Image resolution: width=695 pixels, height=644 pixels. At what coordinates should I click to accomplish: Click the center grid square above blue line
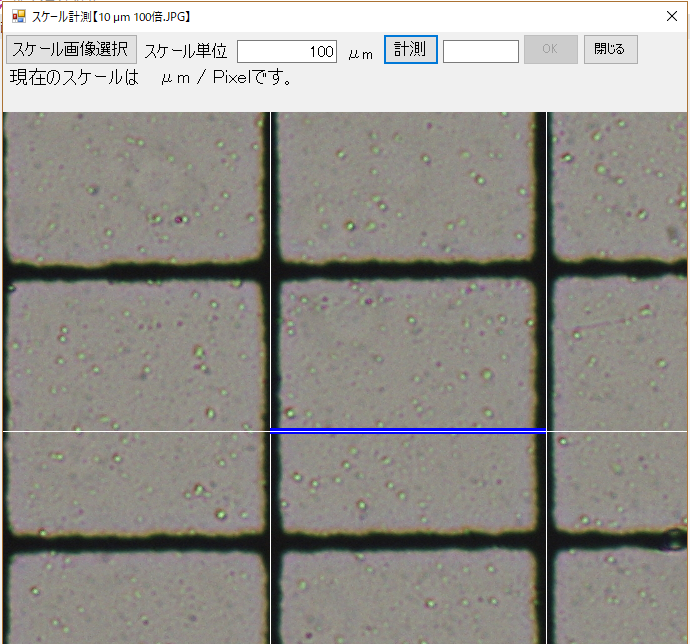[x=408, y=350]
